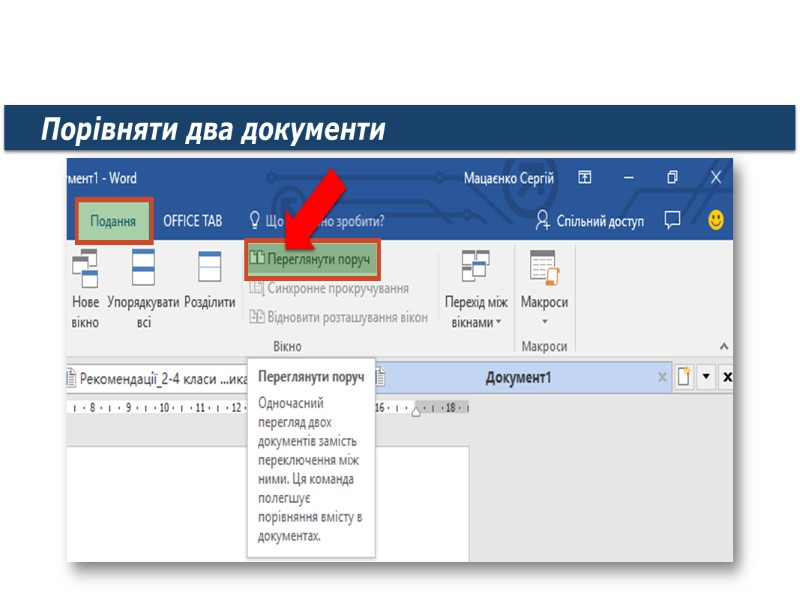Click the account name Мацаєнко Сергій

509,178
